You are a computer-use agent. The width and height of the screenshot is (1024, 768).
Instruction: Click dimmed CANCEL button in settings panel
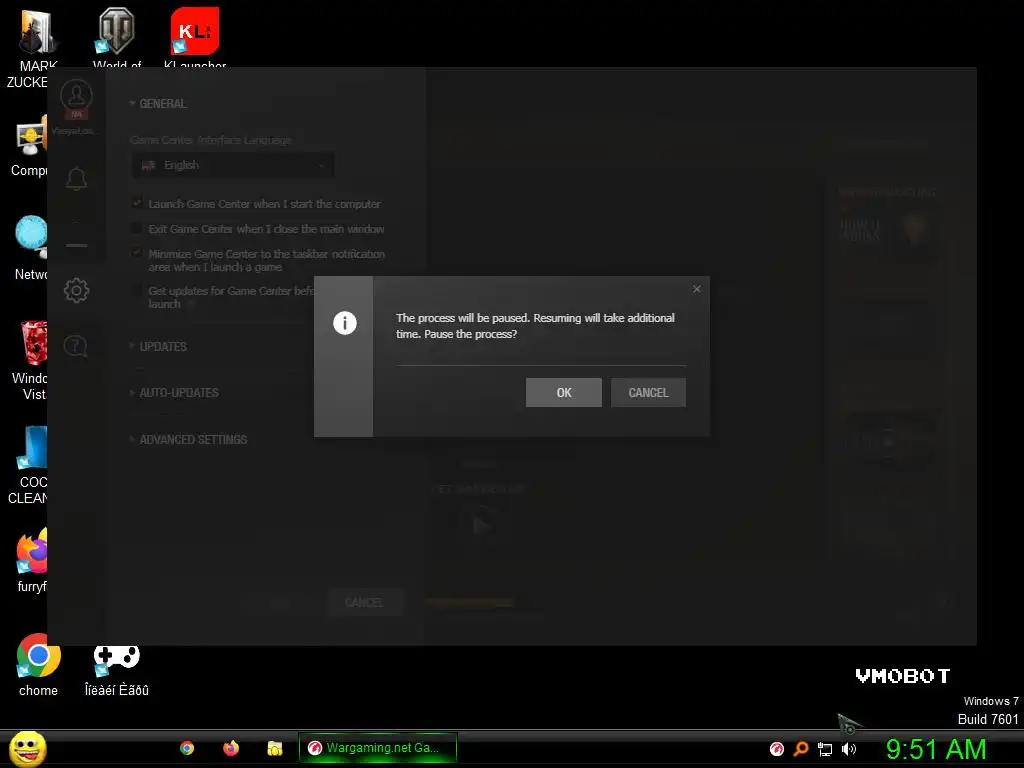tap(364, 602)
